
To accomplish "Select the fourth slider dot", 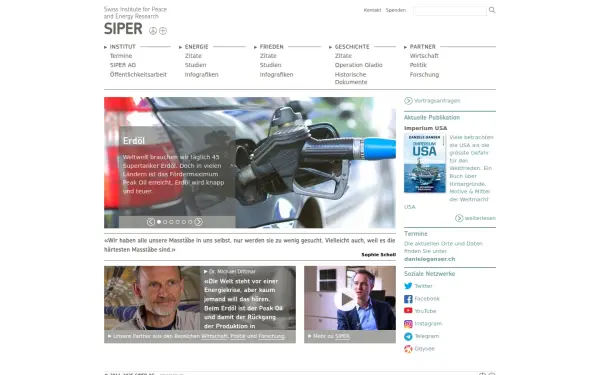I will tap(178, 222).
